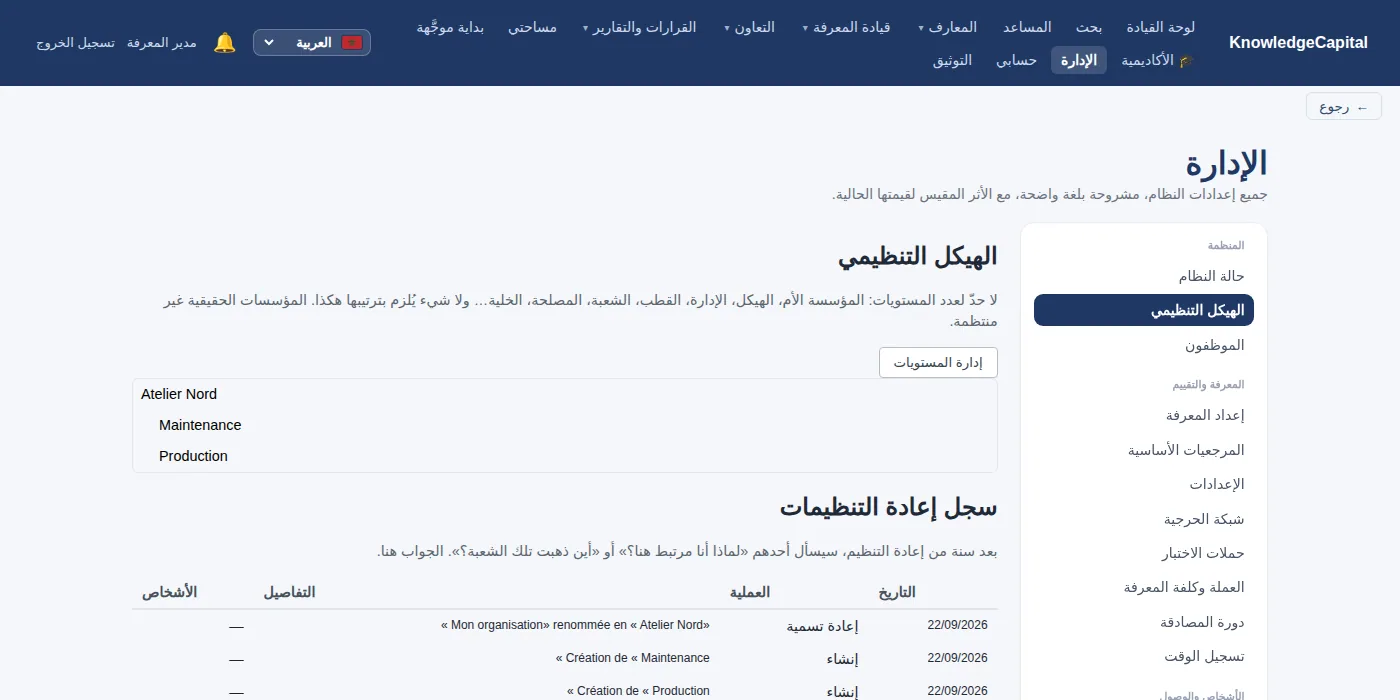Image resolution: width=1400 pixels, height=700 pixels.
Task: Select the Maintenance tree node
Action: [x=200, y=425]
